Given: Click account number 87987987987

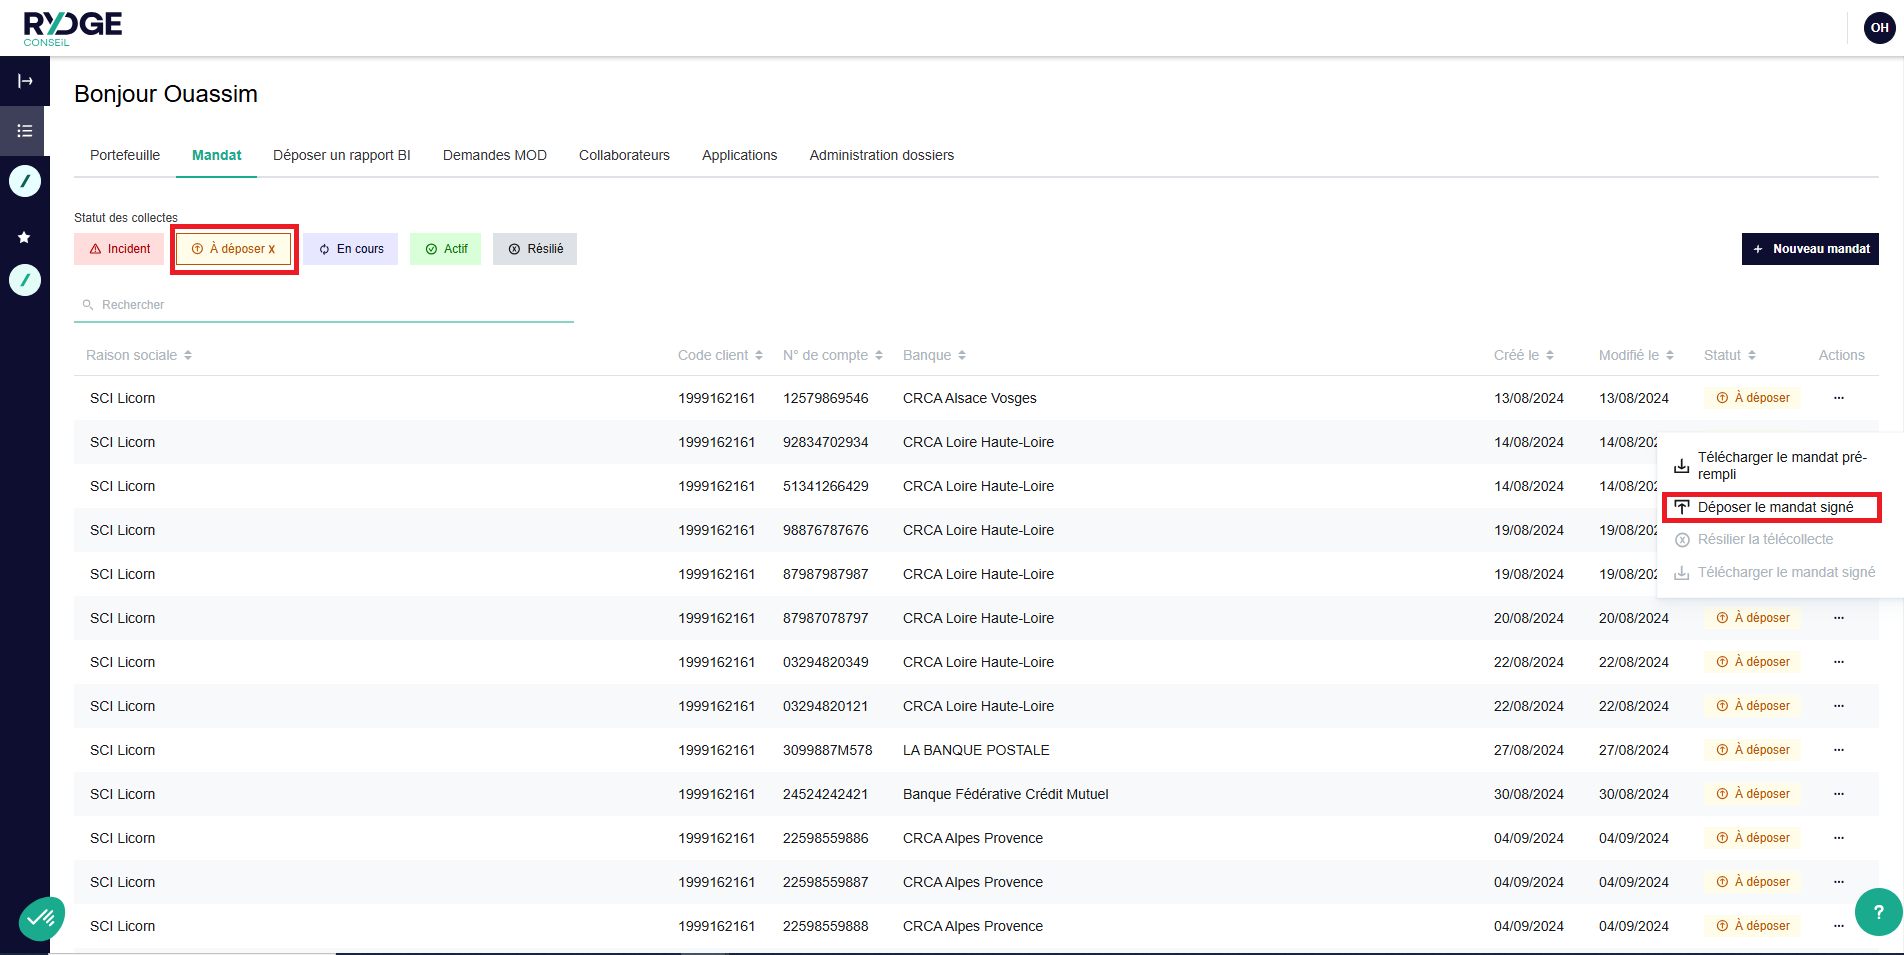Looking at the screenshot, I should pyautogui.click(x=826, y=574).
